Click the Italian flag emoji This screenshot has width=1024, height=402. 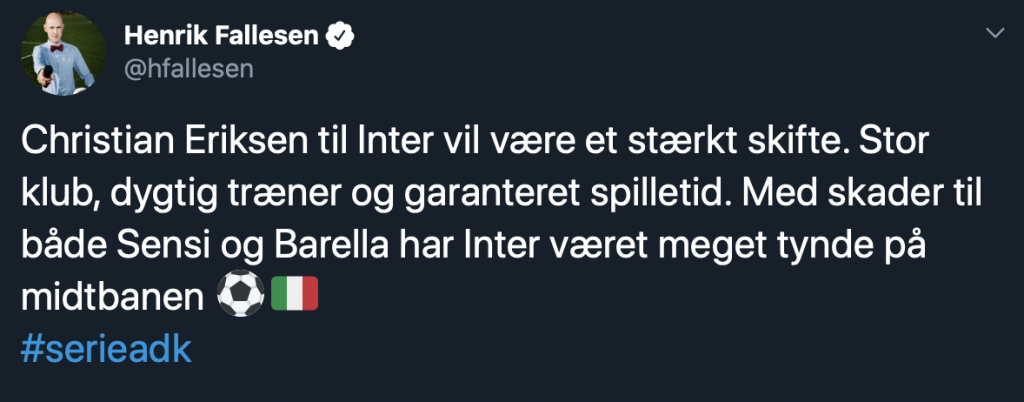tap(295, 294)
